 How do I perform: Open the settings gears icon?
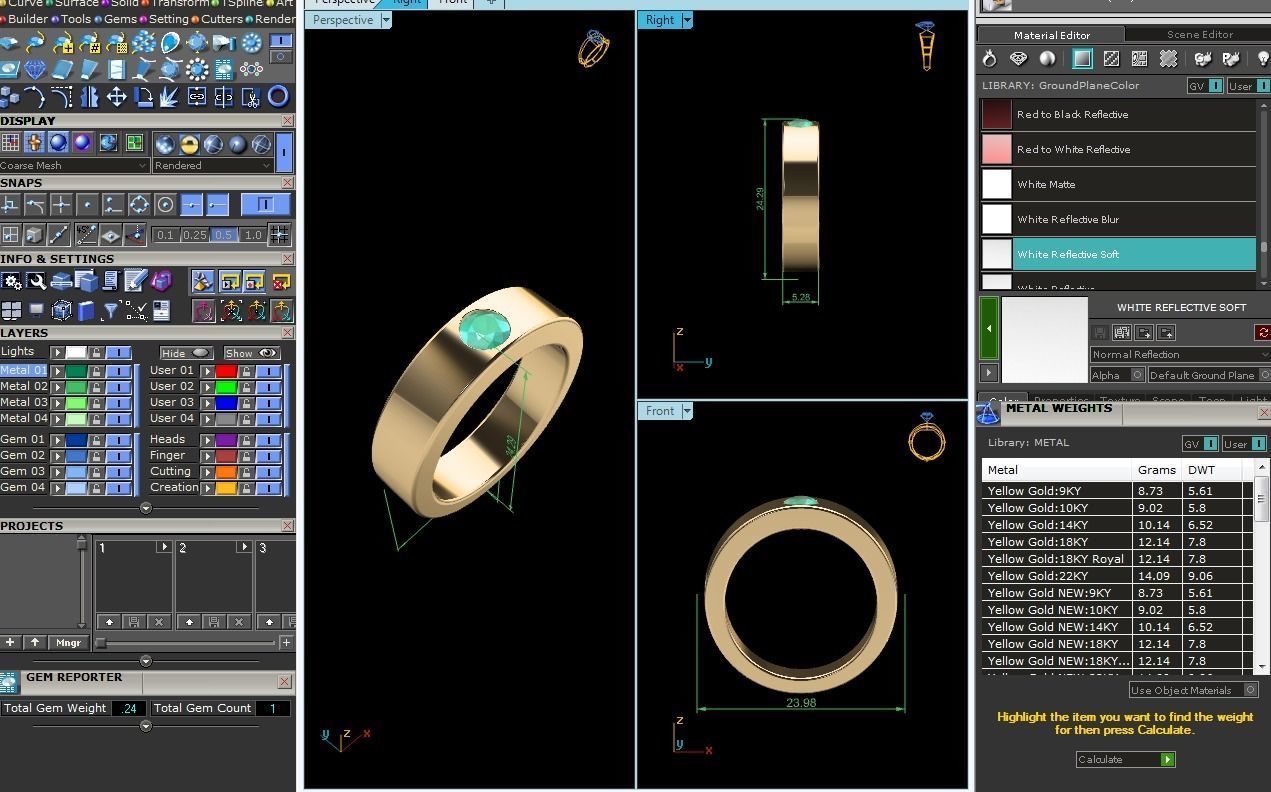tap(10, 280)
